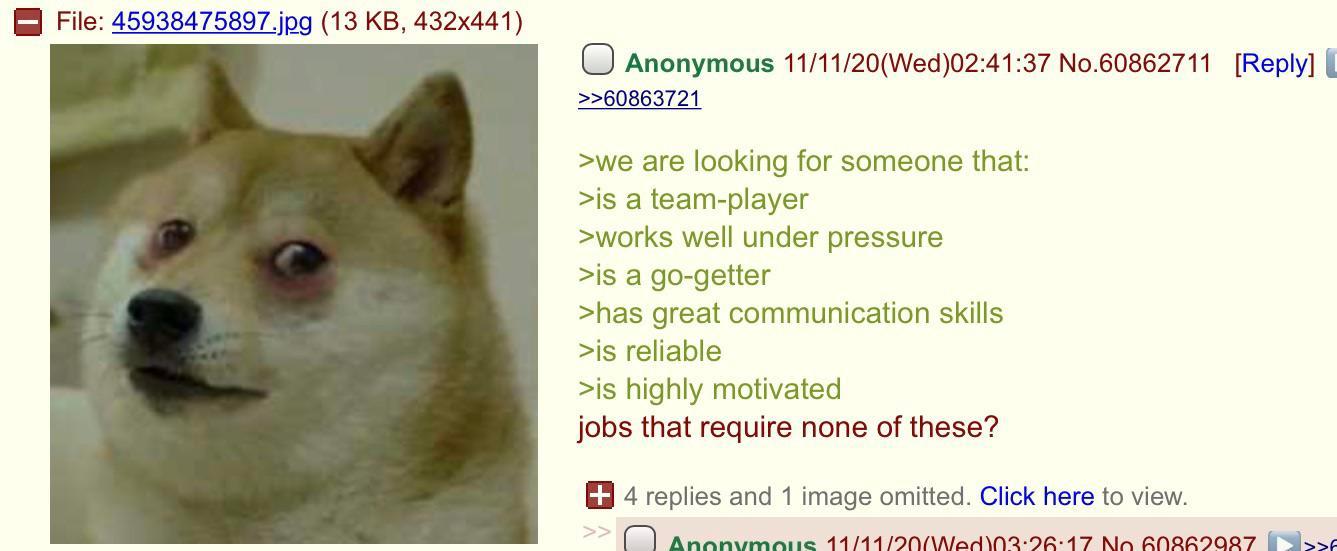Image resolution: width=1337 pixels, height=551 pixels.
Task: Expand the doge image thumbnail
Action: click(x=294, y=294)
